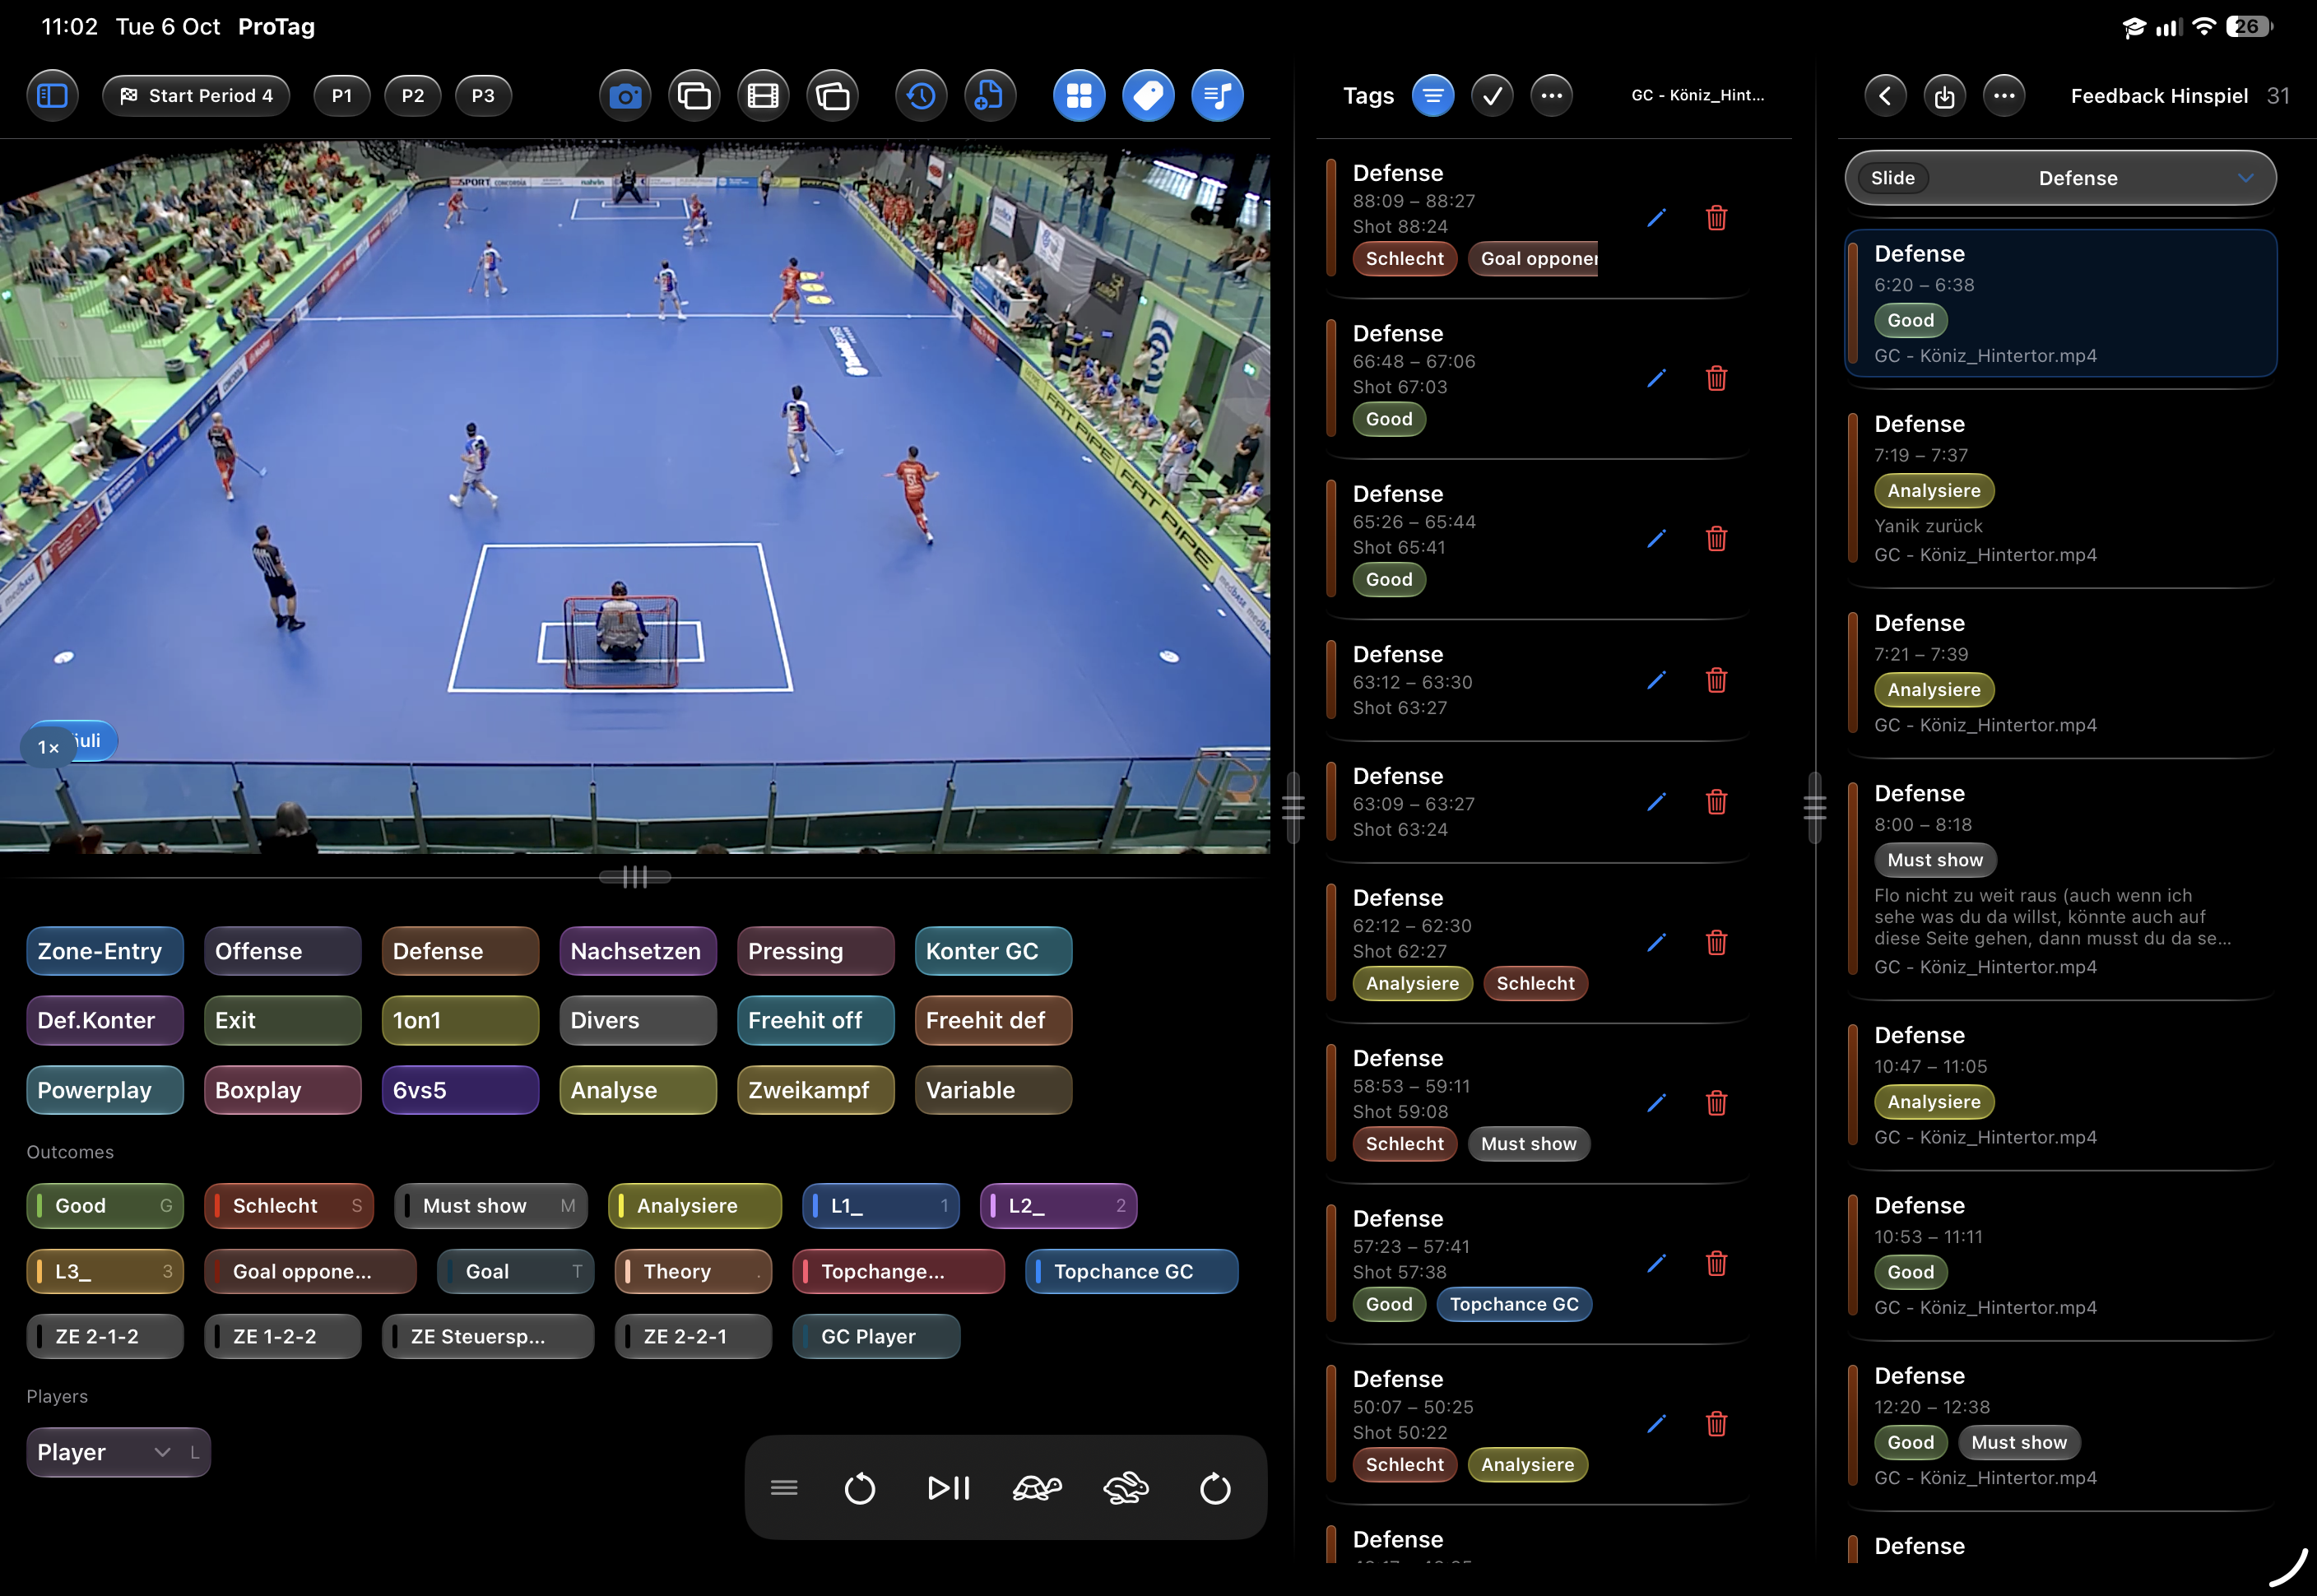Delete the Defense 57:23 – 57:41 tag

pyautogui.click(x=1716, y=1263)
